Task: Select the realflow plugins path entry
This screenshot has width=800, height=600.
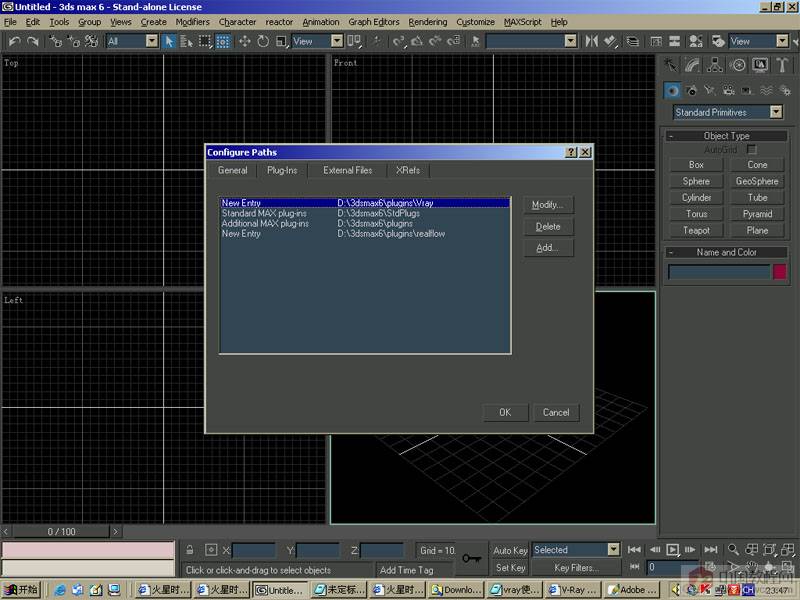Action: point(365,234)
